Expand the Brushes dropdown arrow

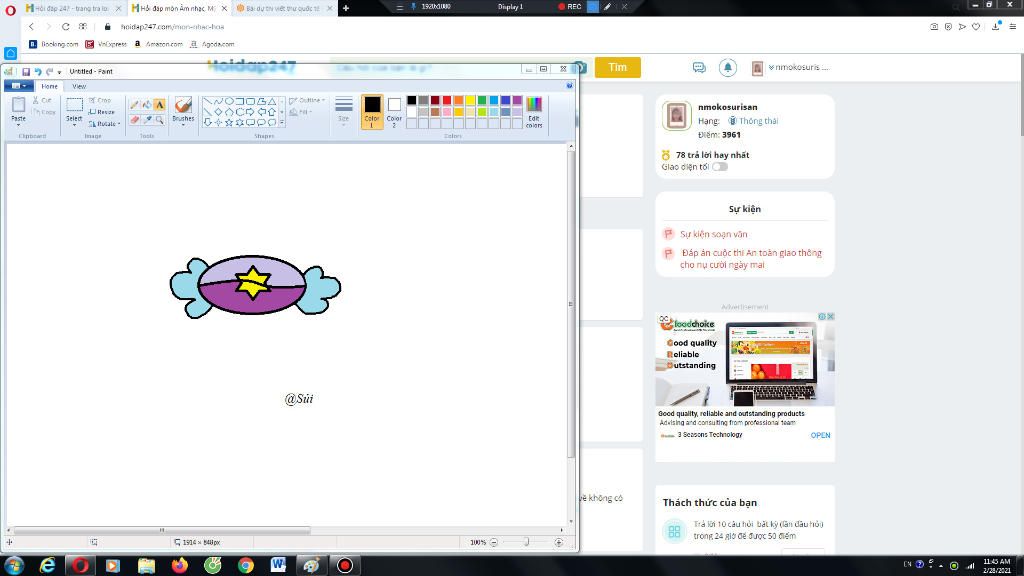click(x=183, y=125)
